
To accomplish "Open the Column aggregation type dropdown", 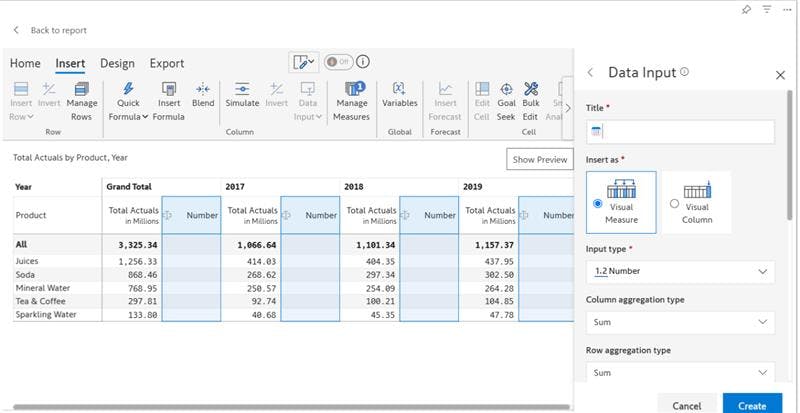I will tap(680, 322).
